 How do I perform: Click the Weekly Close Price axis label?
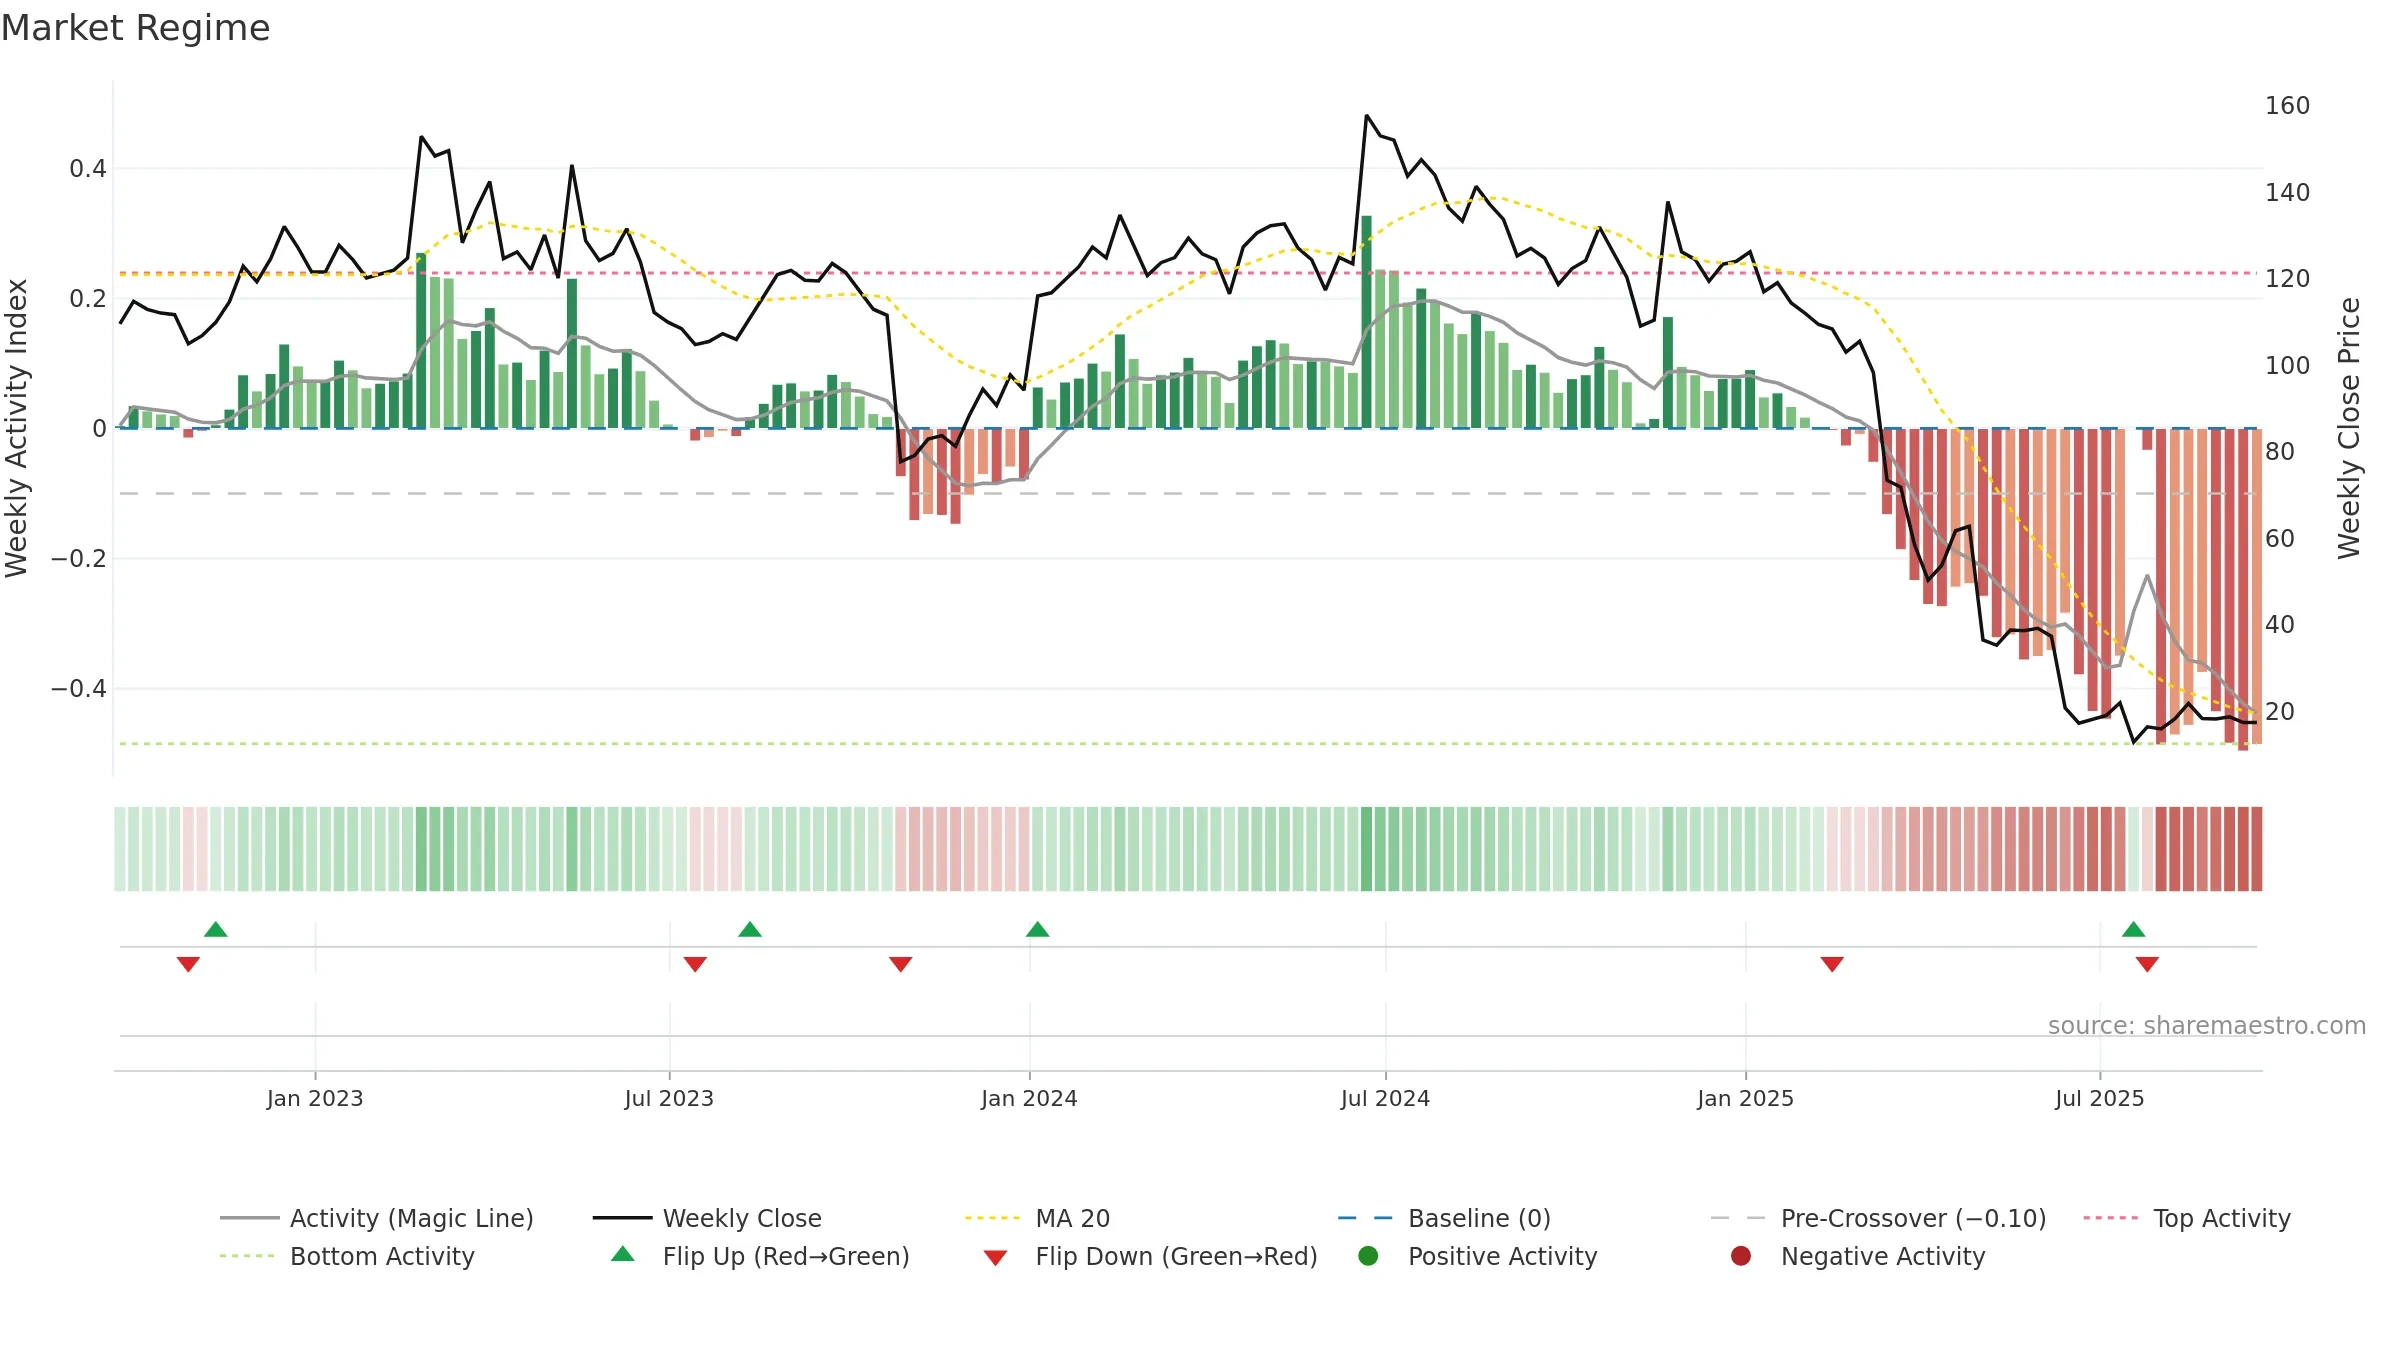pos(2349,428)
